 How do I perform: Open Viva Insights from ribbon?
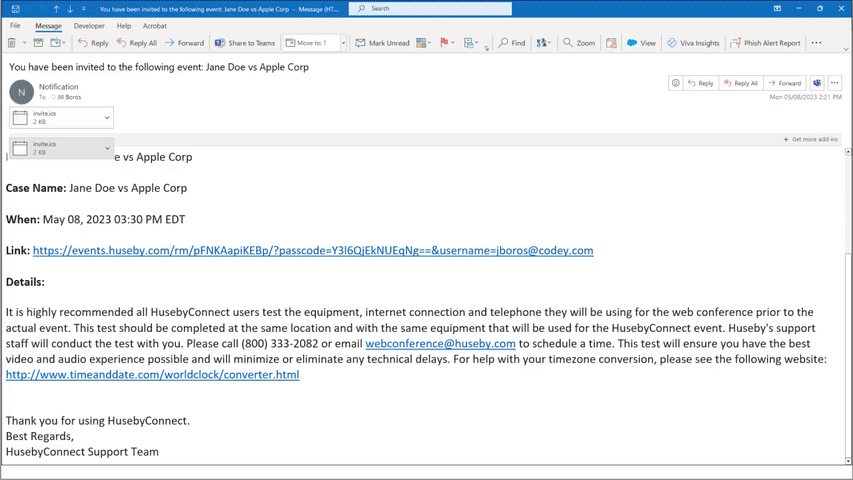coord(693,42)
